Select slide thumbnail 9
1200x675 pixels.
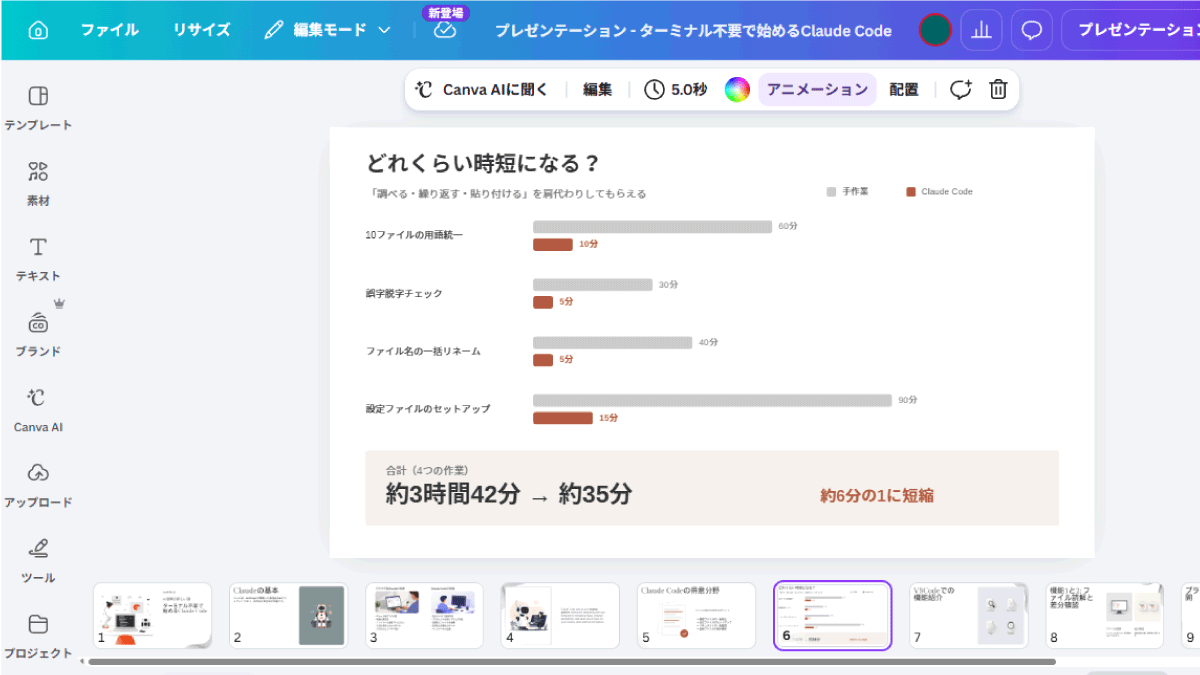[x=1190, y=616]
